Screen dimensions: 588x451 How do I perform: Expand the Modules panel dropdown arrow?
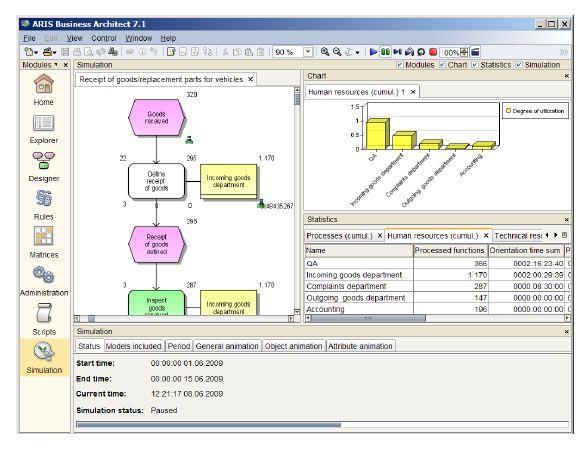click(x=56, y=64)
